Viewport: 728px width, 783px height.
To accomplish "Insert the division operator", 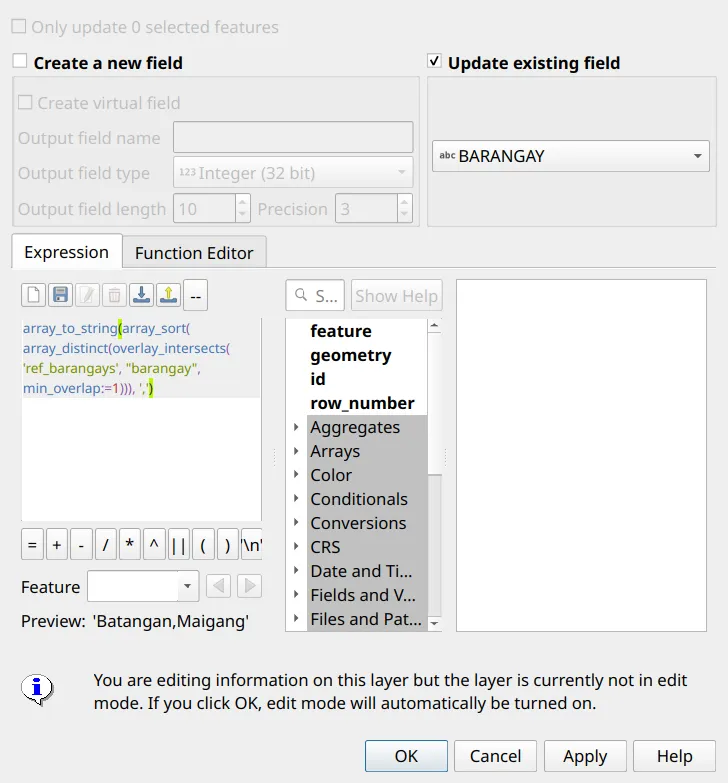I will click(x=105, y=544).
